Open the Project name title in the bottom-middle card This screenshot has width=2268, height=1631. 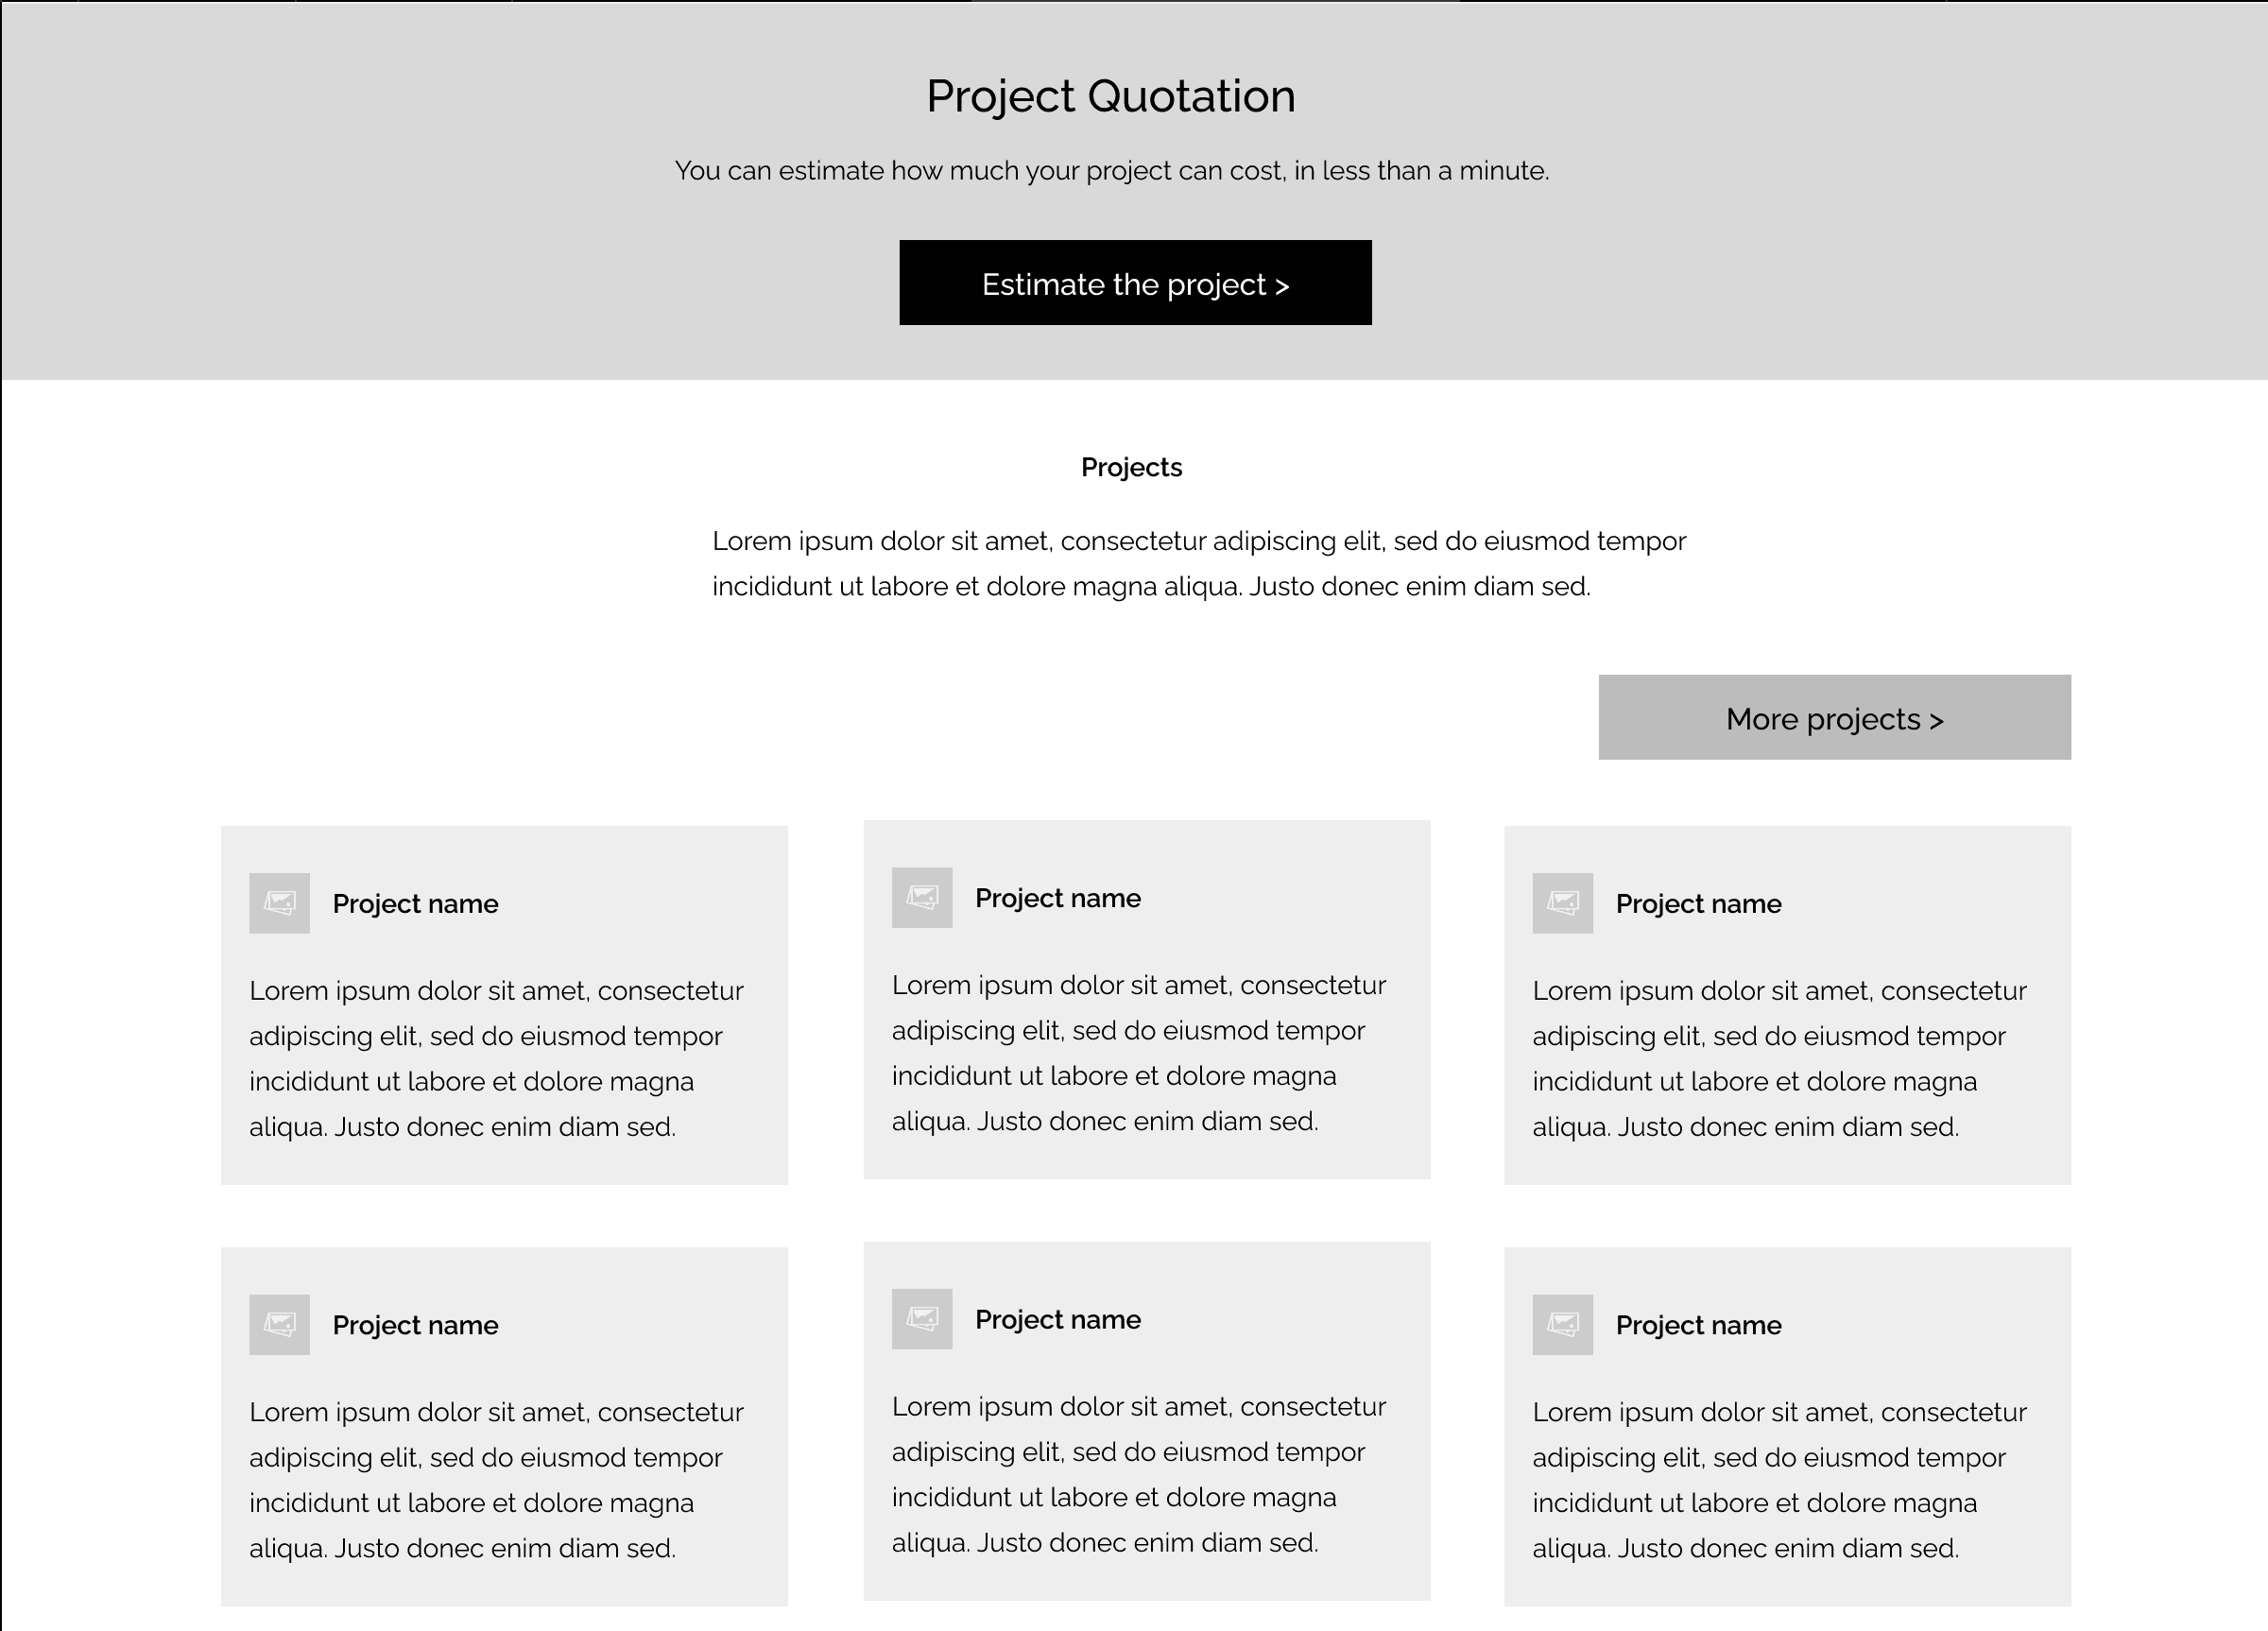click(1058, 1320)
